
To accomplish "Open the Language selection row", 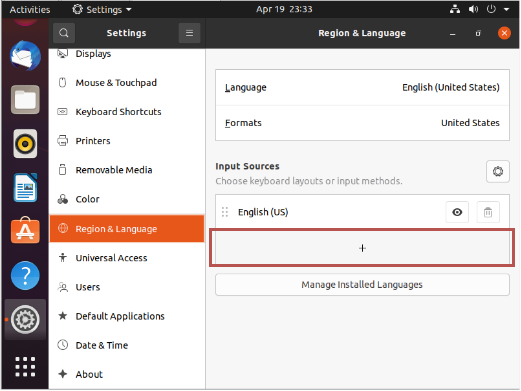I will (x=362, y=88).
